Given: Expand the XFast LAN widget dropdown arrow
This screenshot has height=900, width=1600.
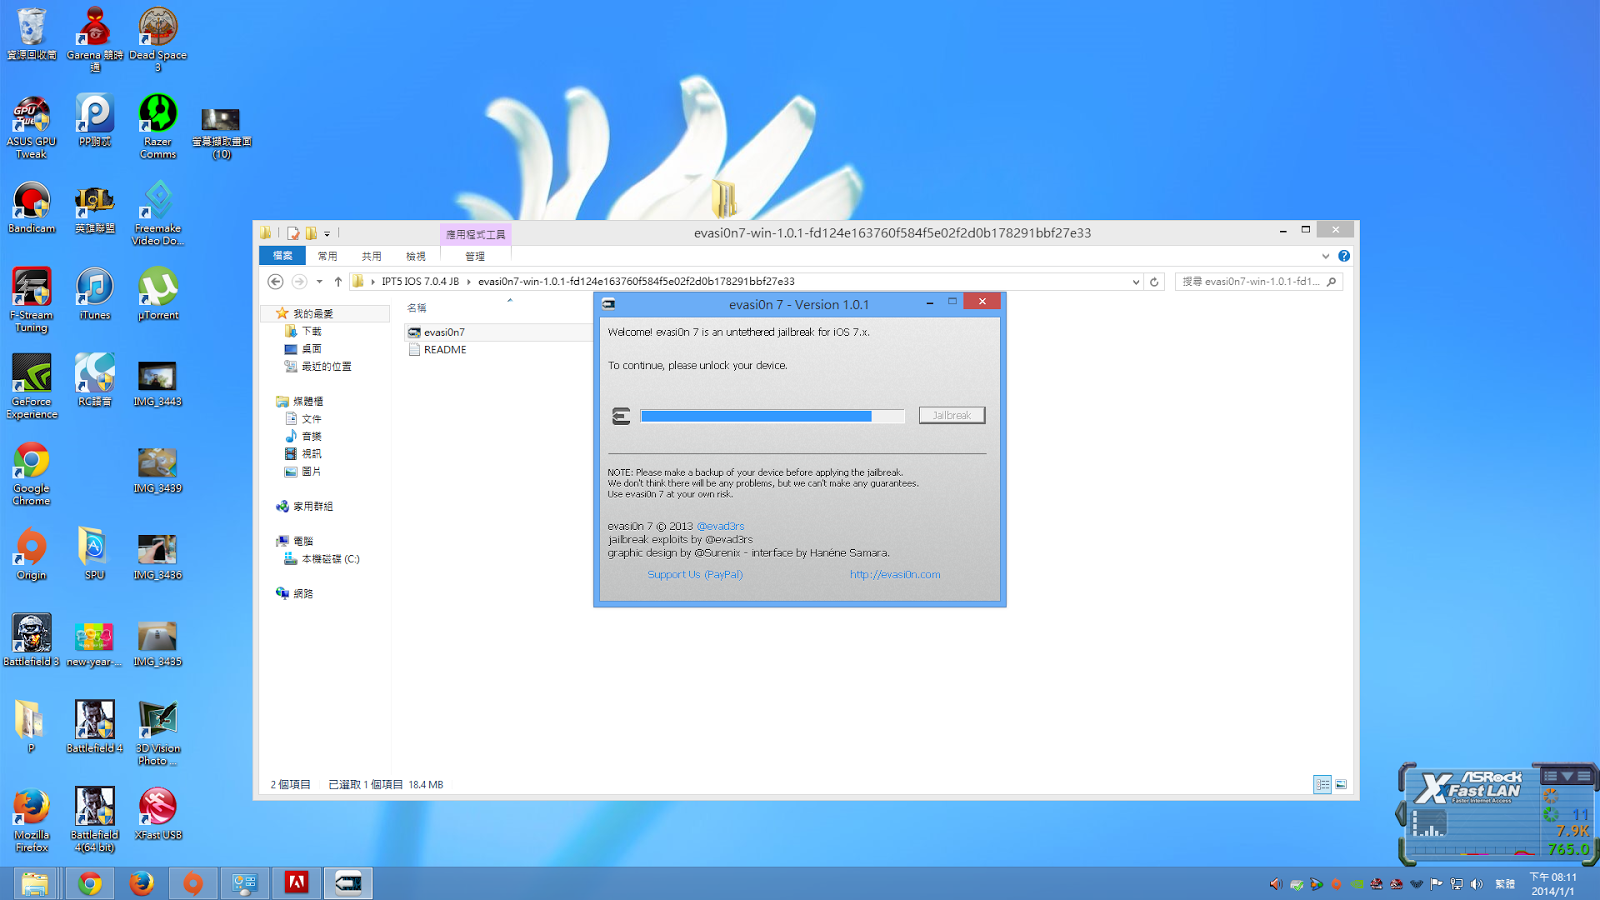Looking at the screenshot, I should (1567, 776).
